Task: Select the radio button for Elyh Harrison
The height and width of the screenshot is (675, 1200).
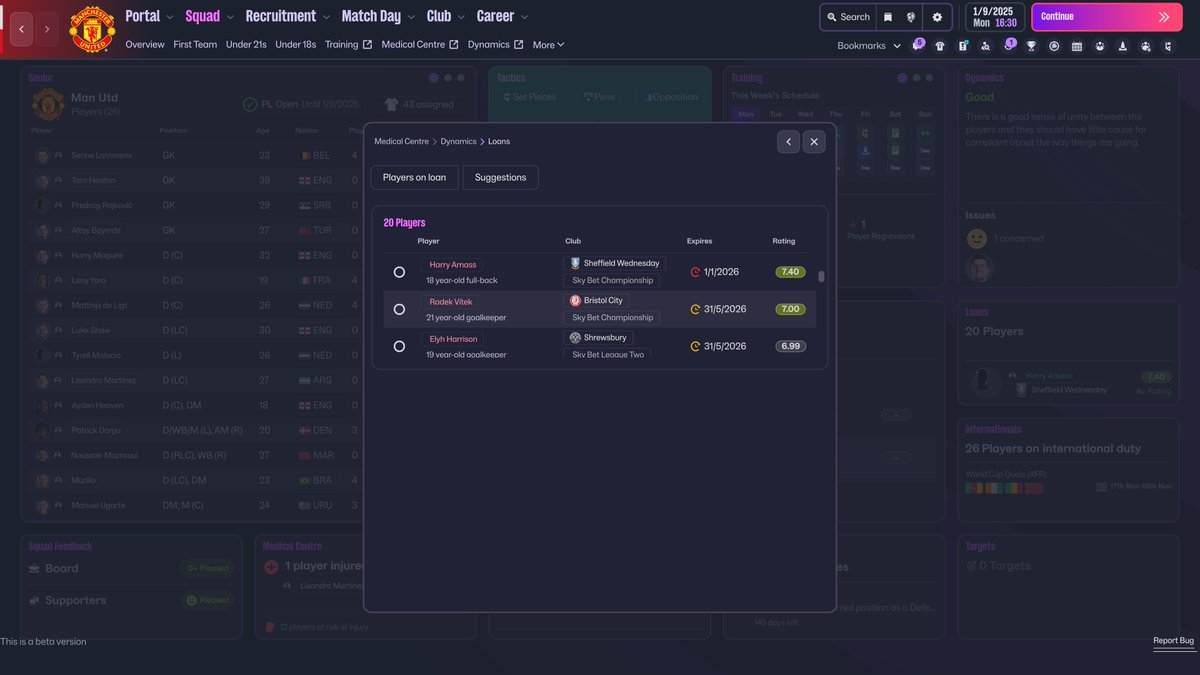Action: coord(399,346)
